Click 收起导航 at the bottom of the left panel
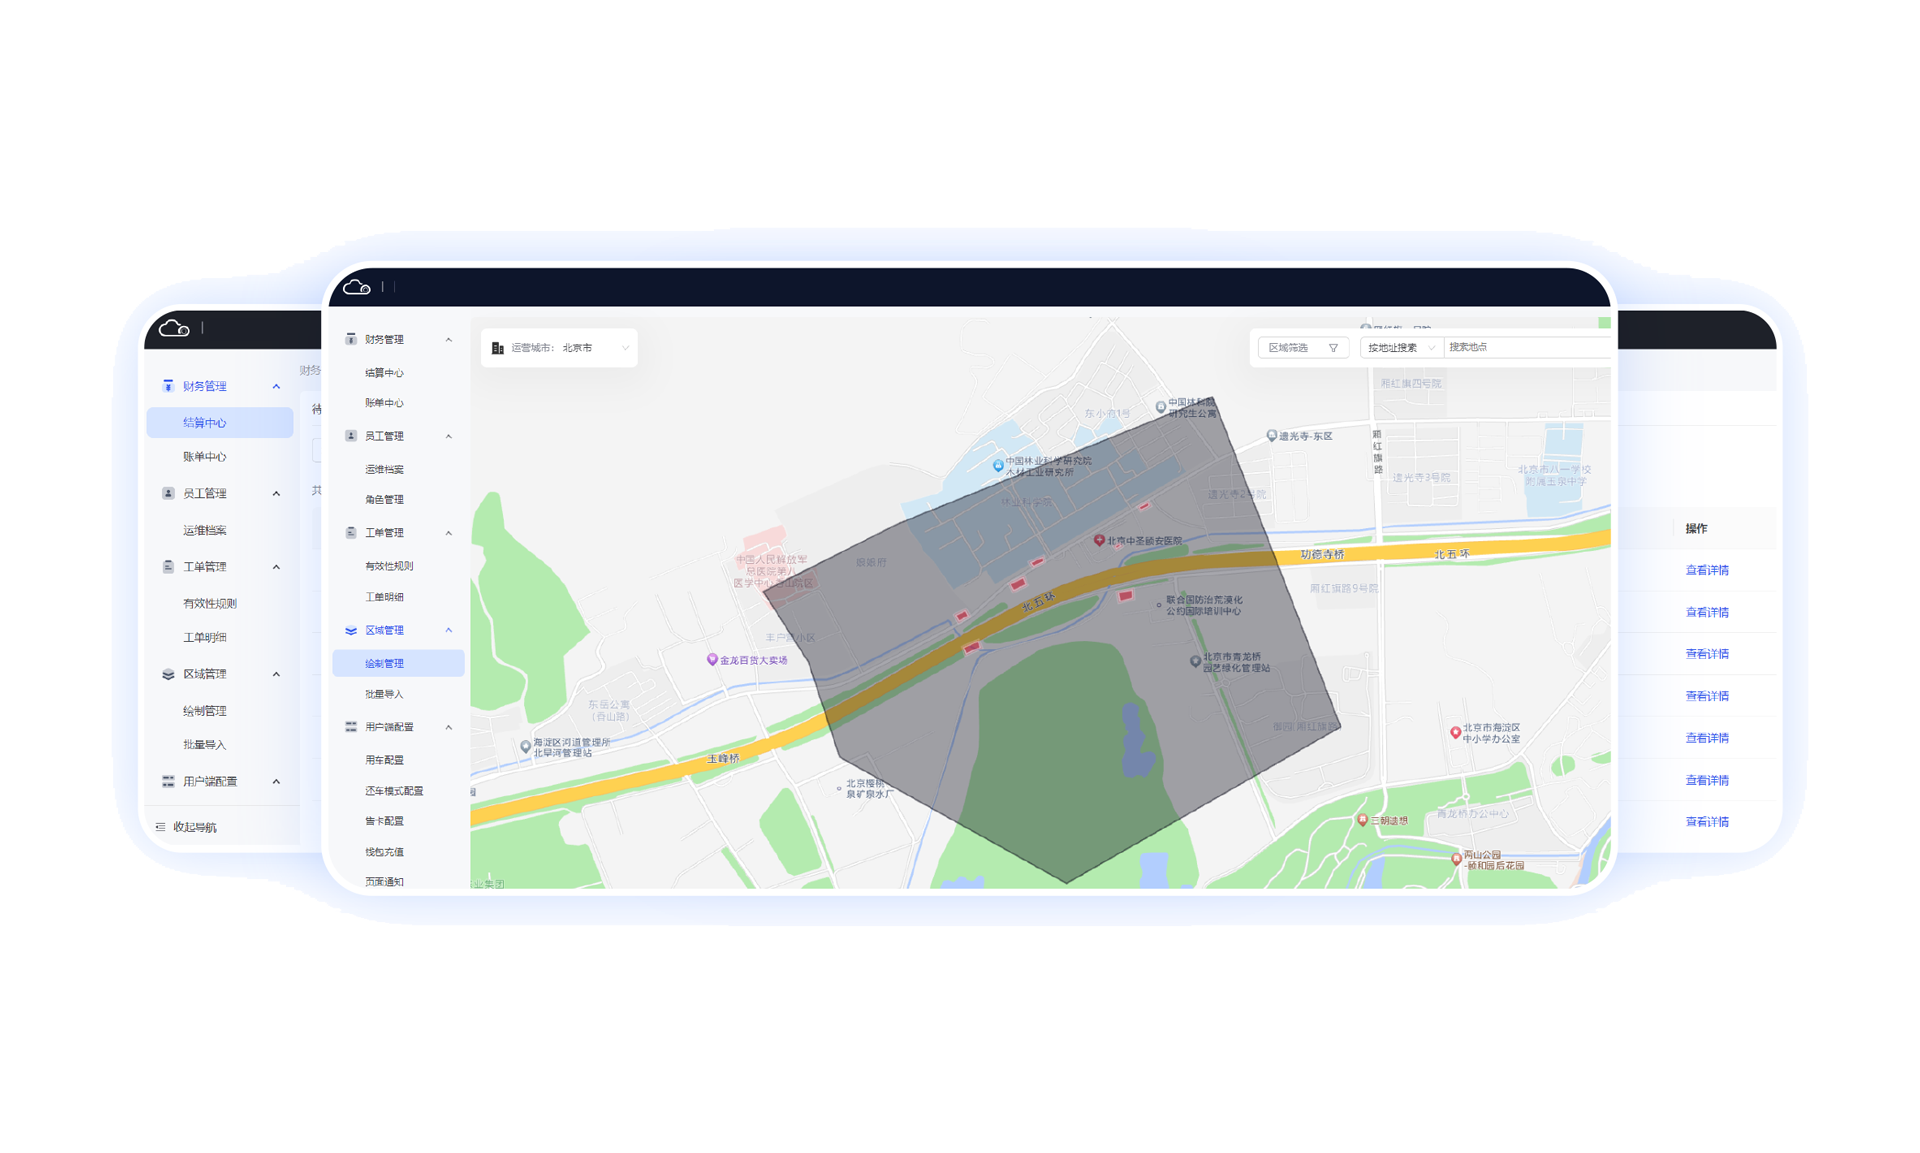 point(194,827)
